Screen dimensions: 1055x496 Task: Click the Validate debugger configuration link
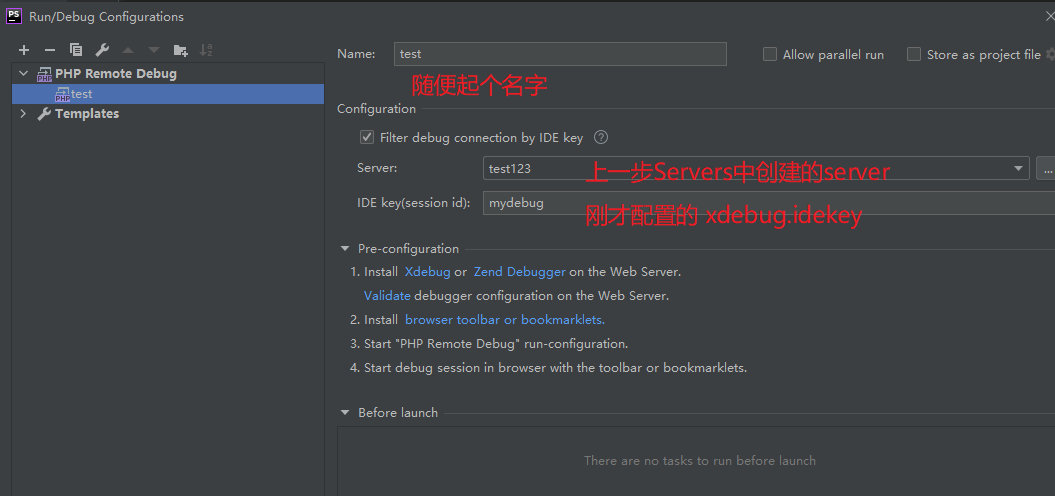coord(387,296)
